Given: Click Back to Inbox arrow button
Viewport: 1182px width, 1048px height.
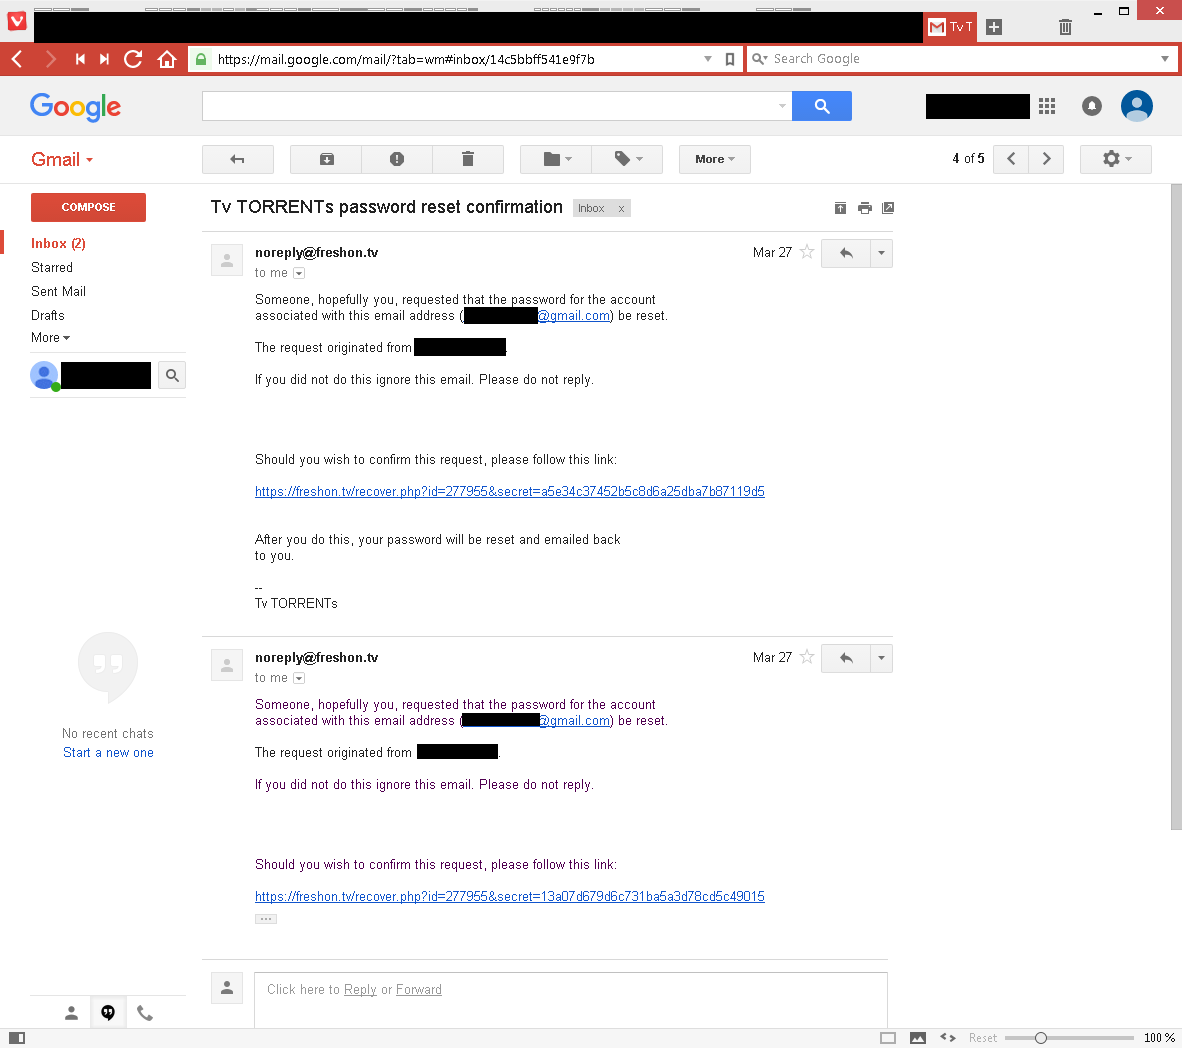Looking at the screenshot, I should coord(237,159).
